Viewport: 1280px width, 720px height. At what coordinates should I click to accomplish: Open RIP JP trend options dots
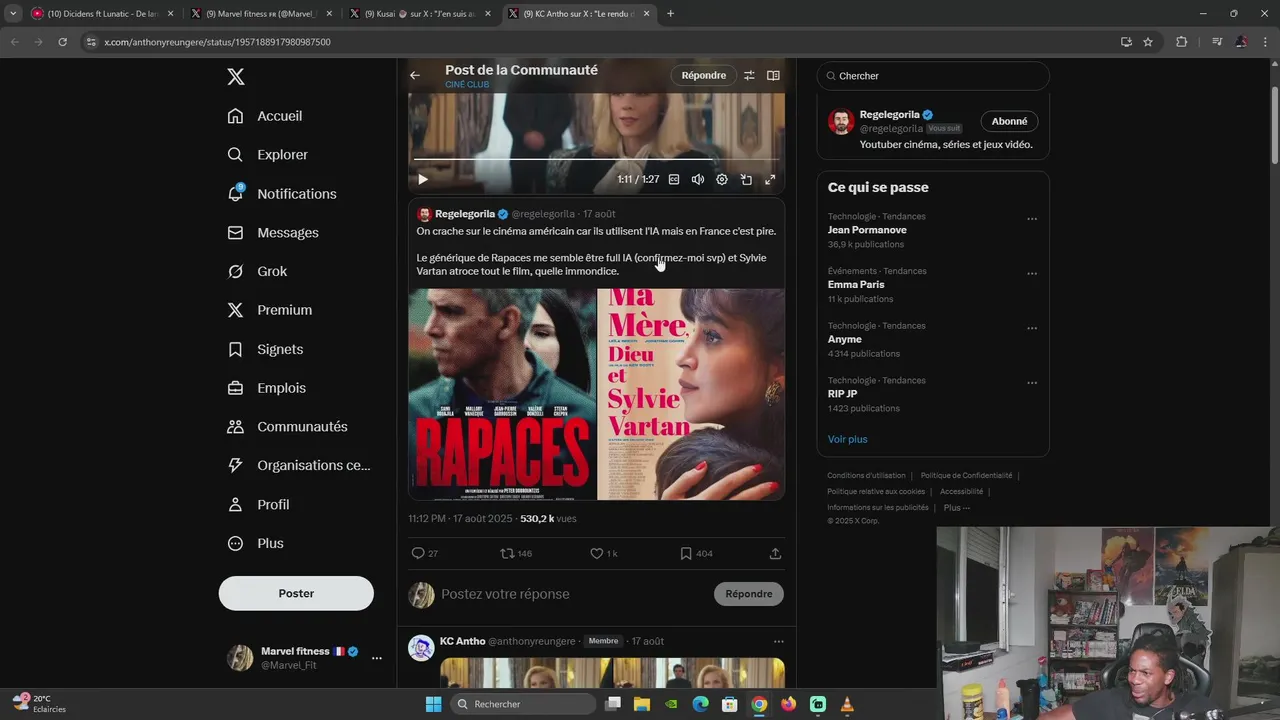[1032, 383]
